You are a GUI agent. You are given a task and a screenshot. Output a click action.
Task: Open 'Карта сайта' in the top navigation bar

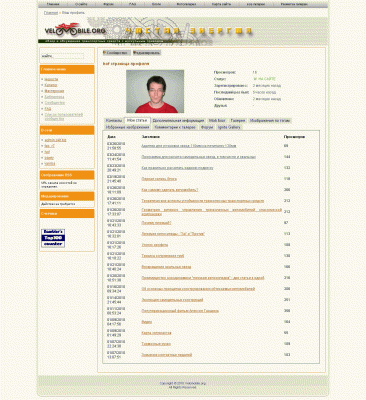[221, 5]
